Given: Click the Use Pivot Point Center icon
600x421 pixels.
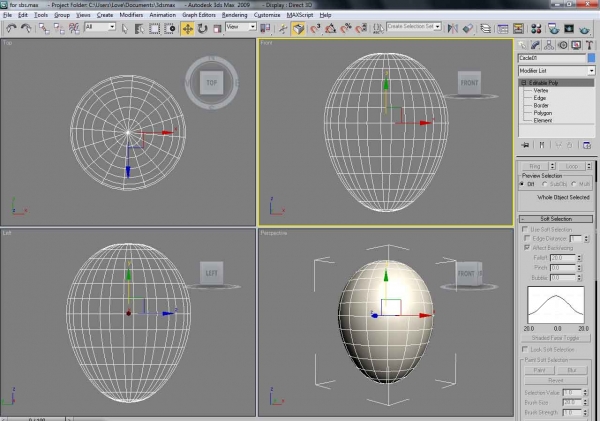Looking at the screenshot, I should [x=265, y=29].
